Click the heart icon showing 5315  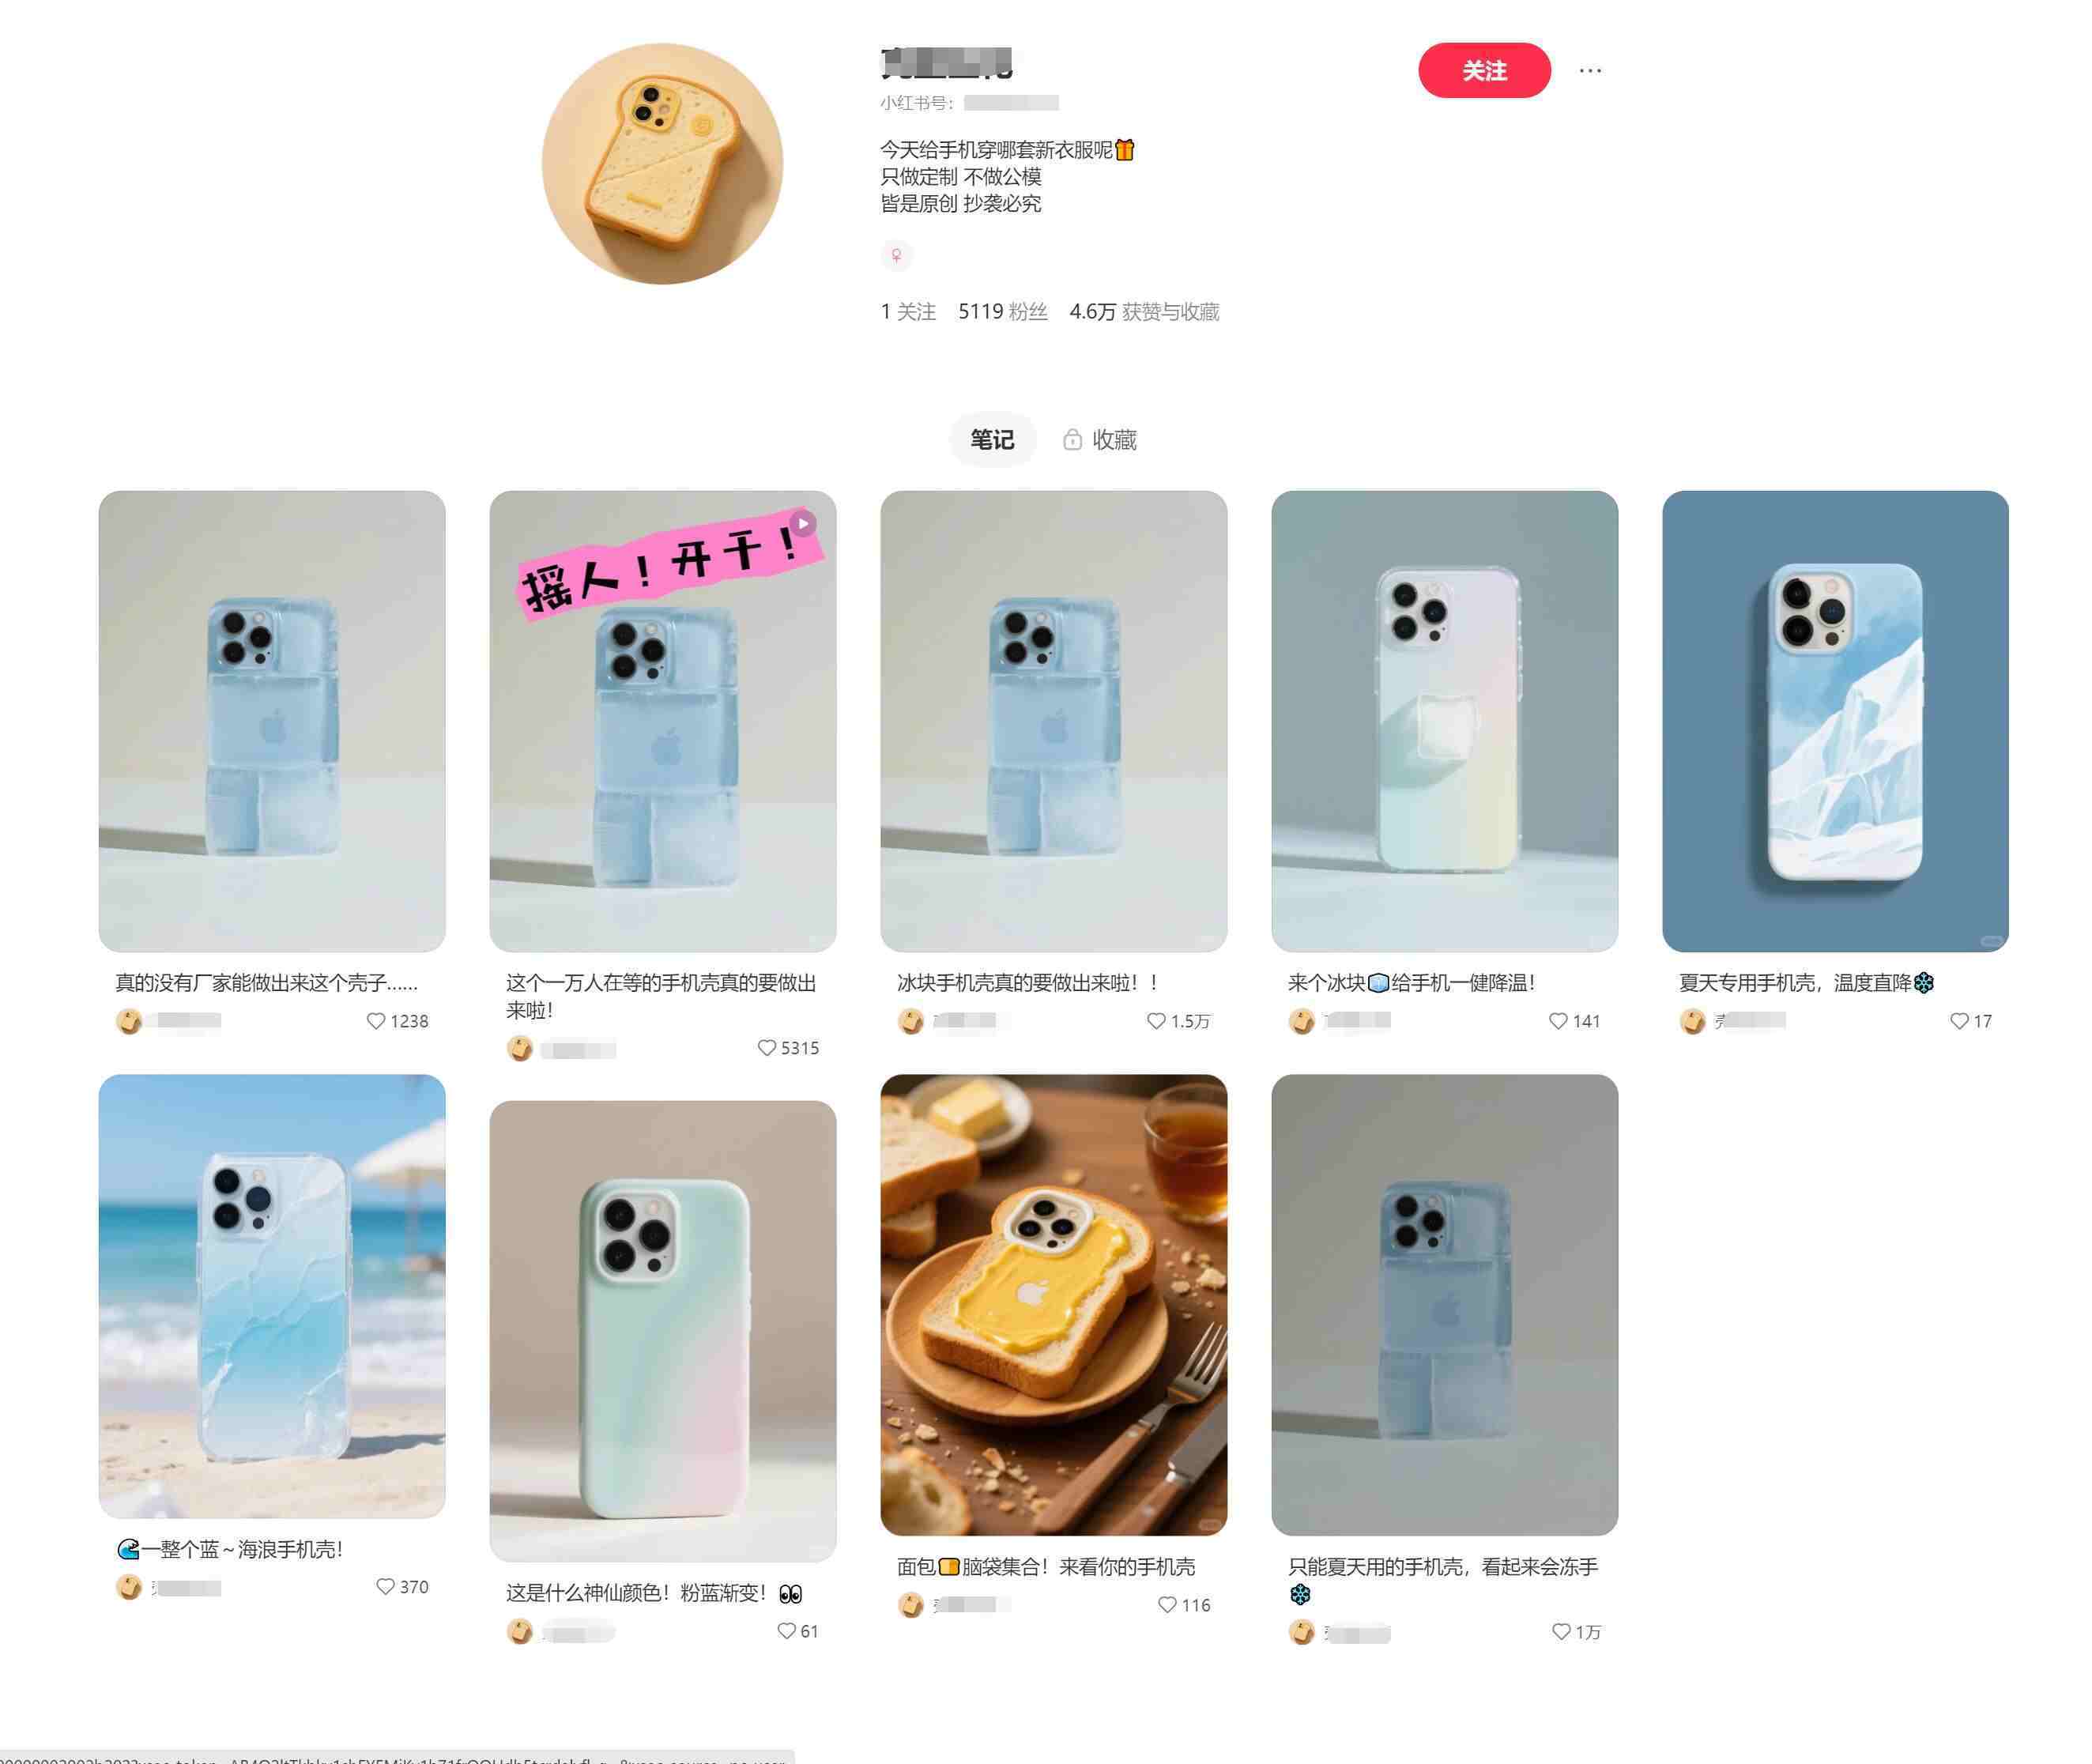click(x=767, y=1048)
